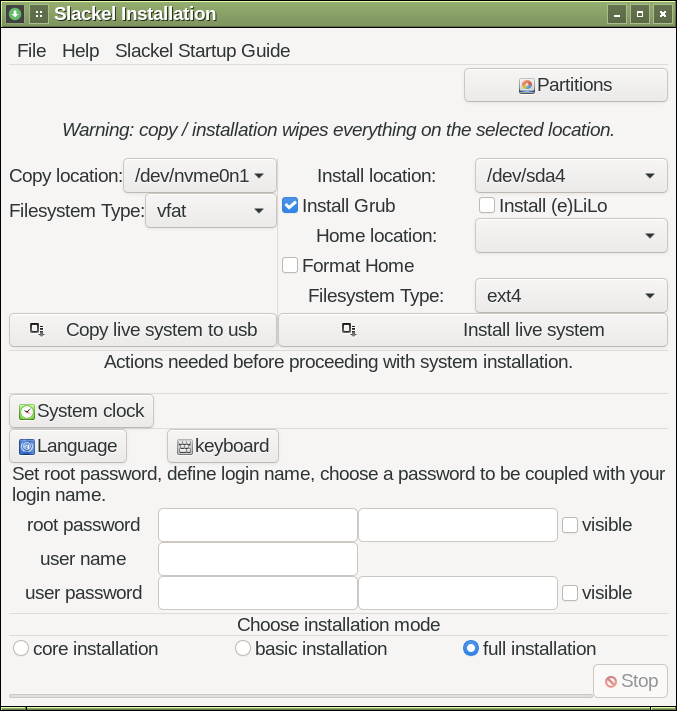677x711 pixels.
Task: Select the core installation radio button
Action: pos(21,648)
